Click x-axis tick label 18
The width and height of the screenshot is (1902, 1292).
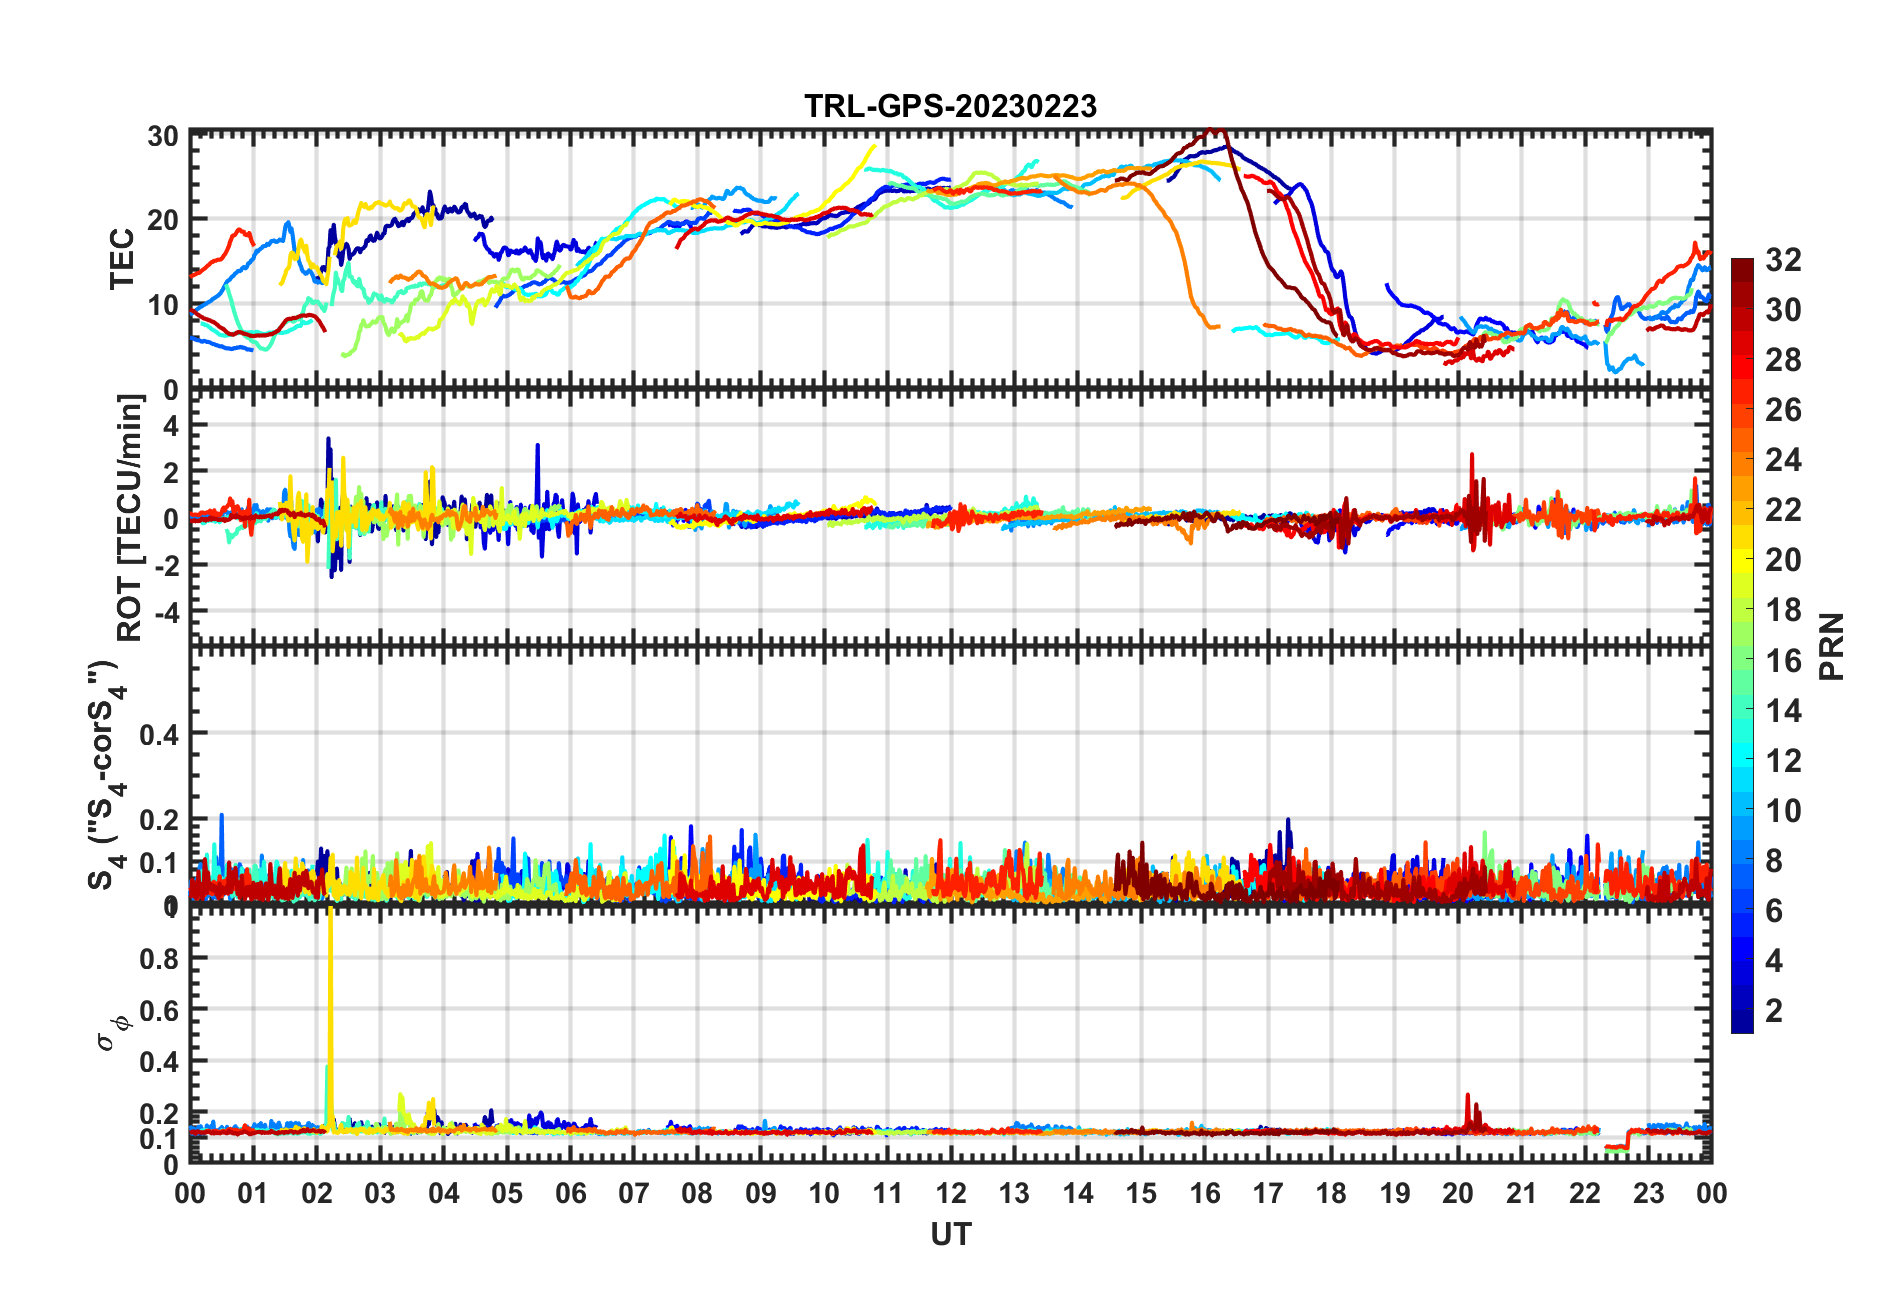pos(1331,1193)
